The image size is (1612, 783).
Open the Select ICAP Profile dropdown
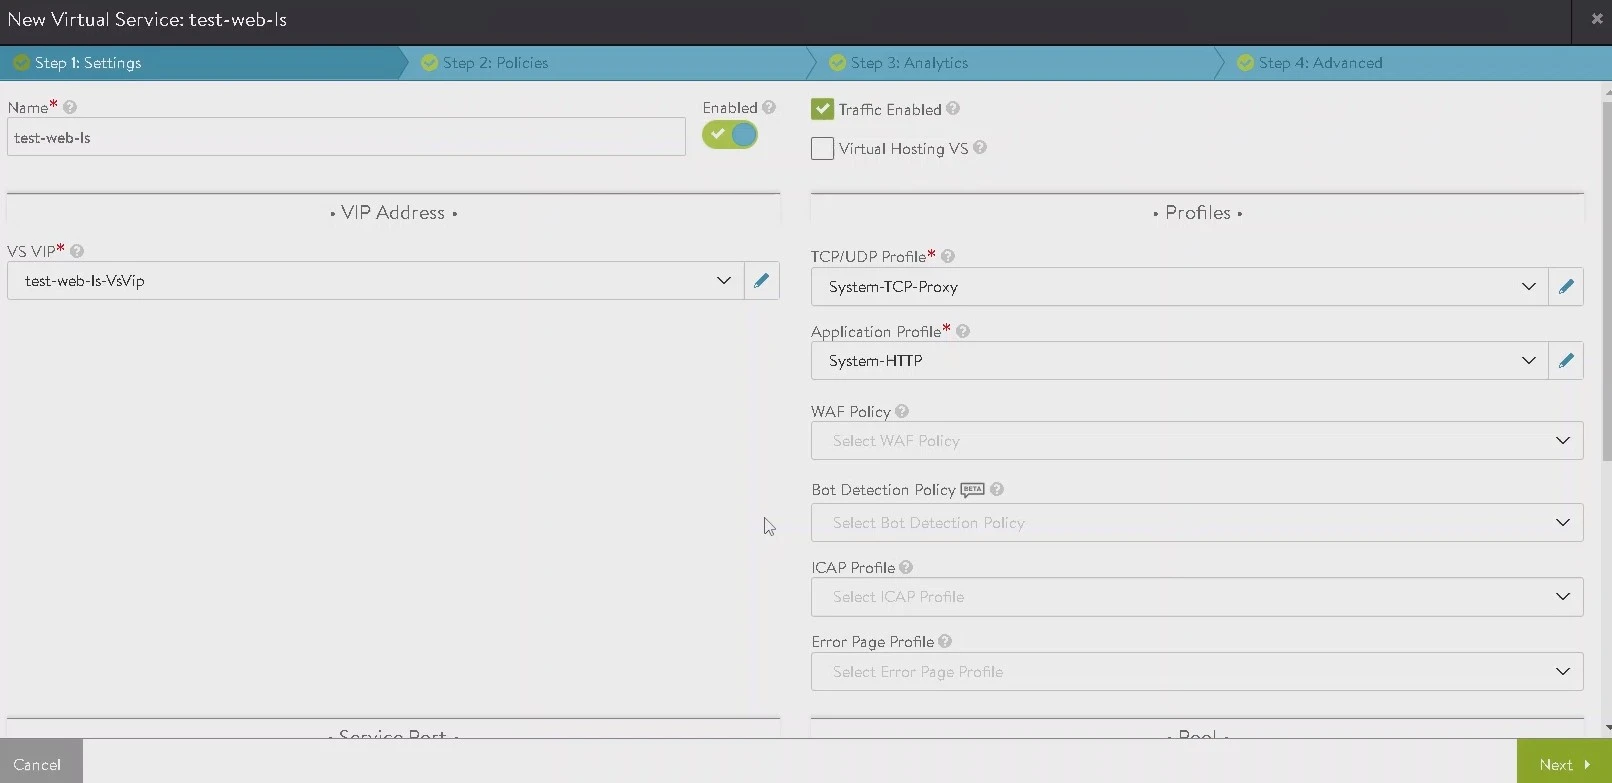click(1197, 597)
